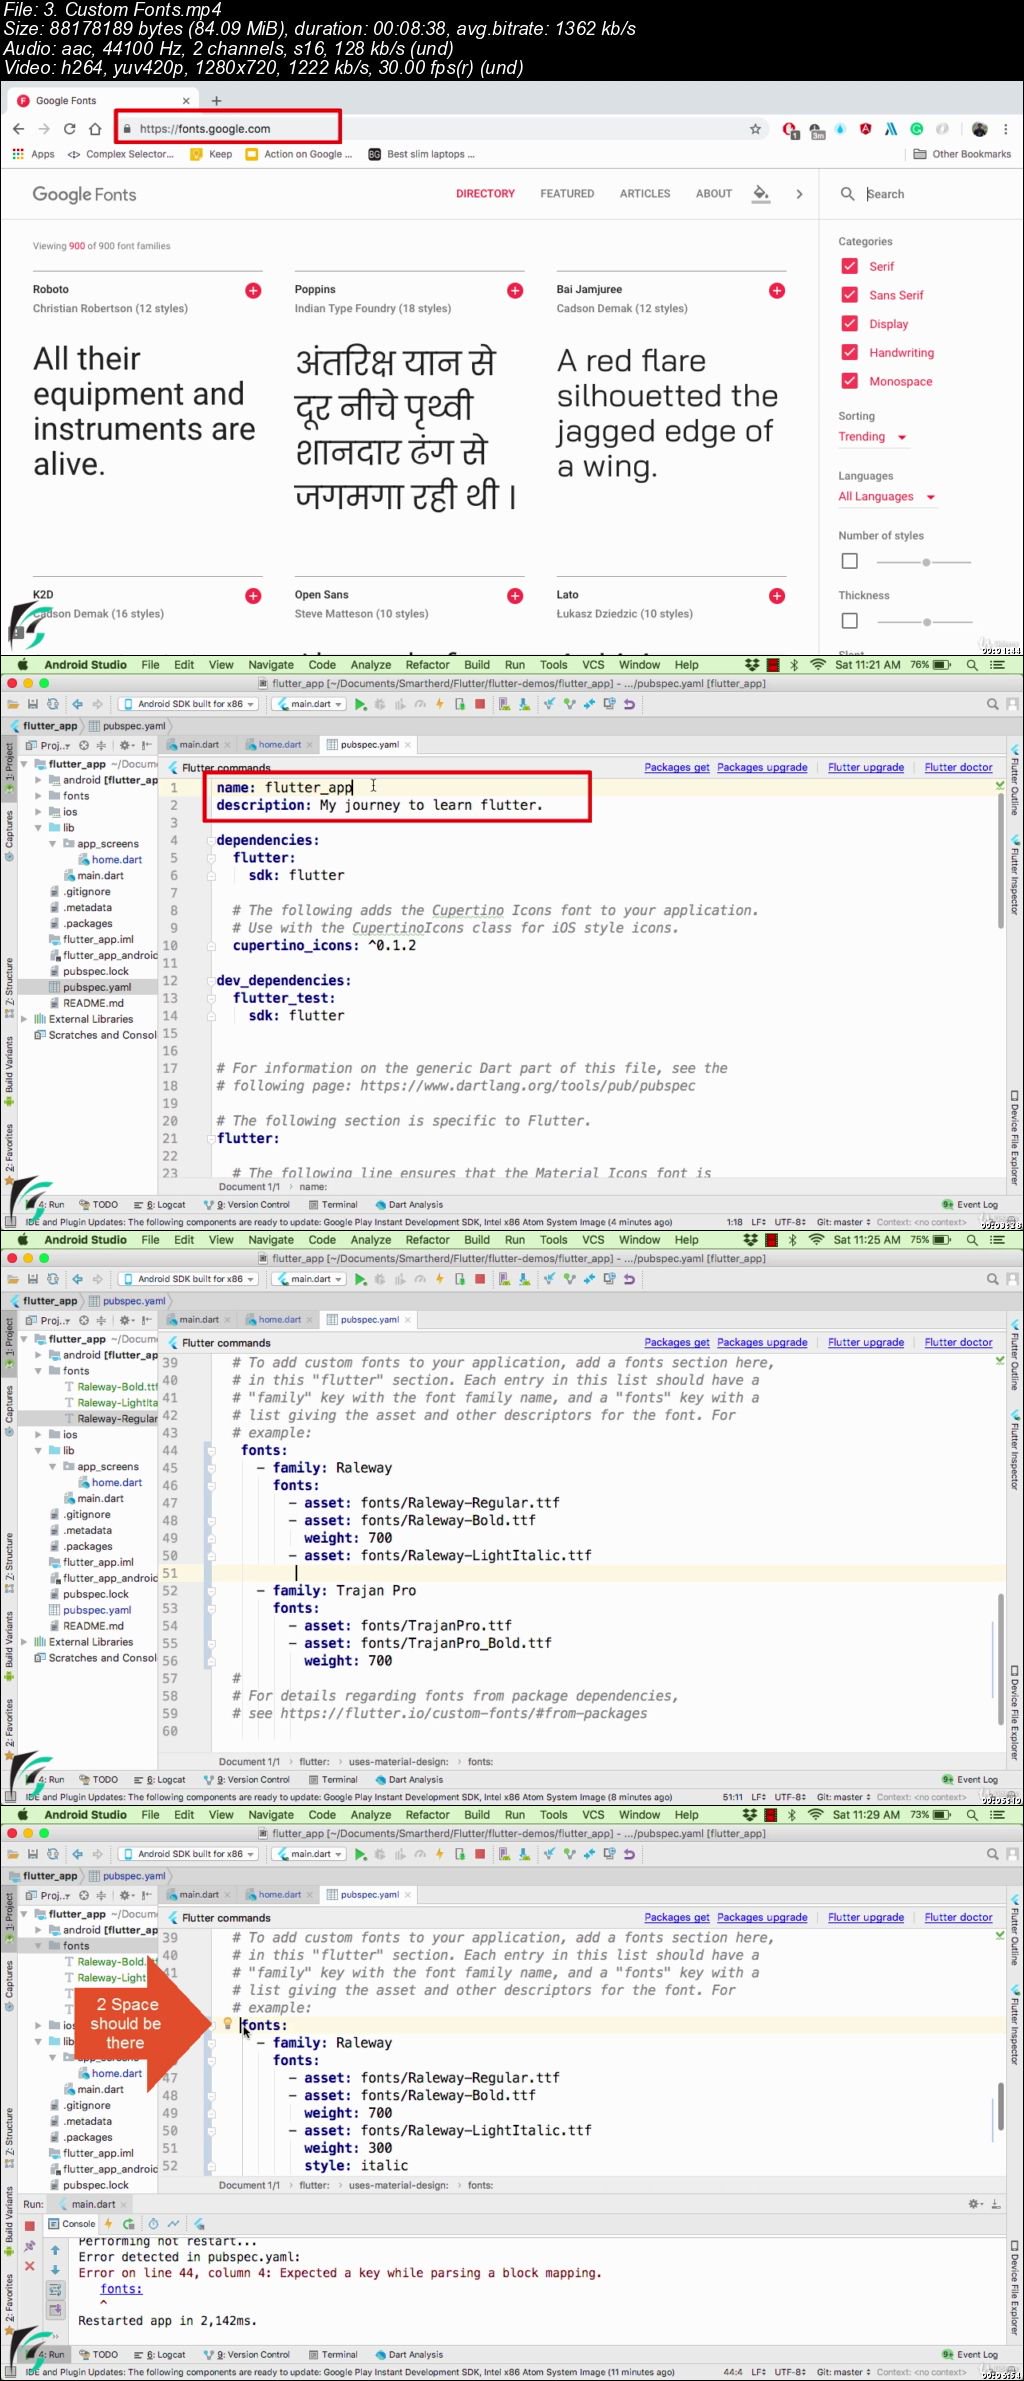1024x2381 pixels.
Task: Switch to main.dart tab in 11:25 AM editor
Action: point(199,1320)
